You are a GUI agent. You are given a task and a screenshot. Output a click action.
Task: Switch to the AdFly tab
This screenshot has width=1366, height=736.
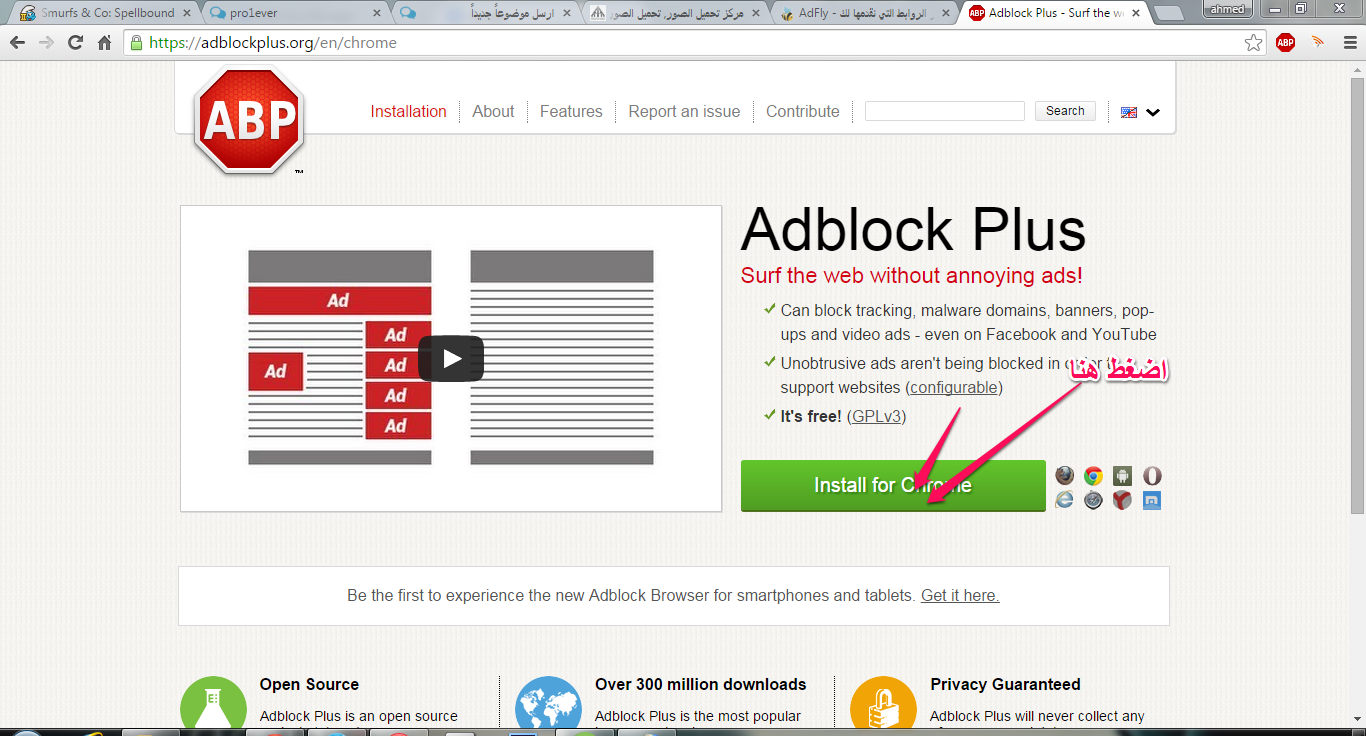pyautogui.click(x=865, y=14)
